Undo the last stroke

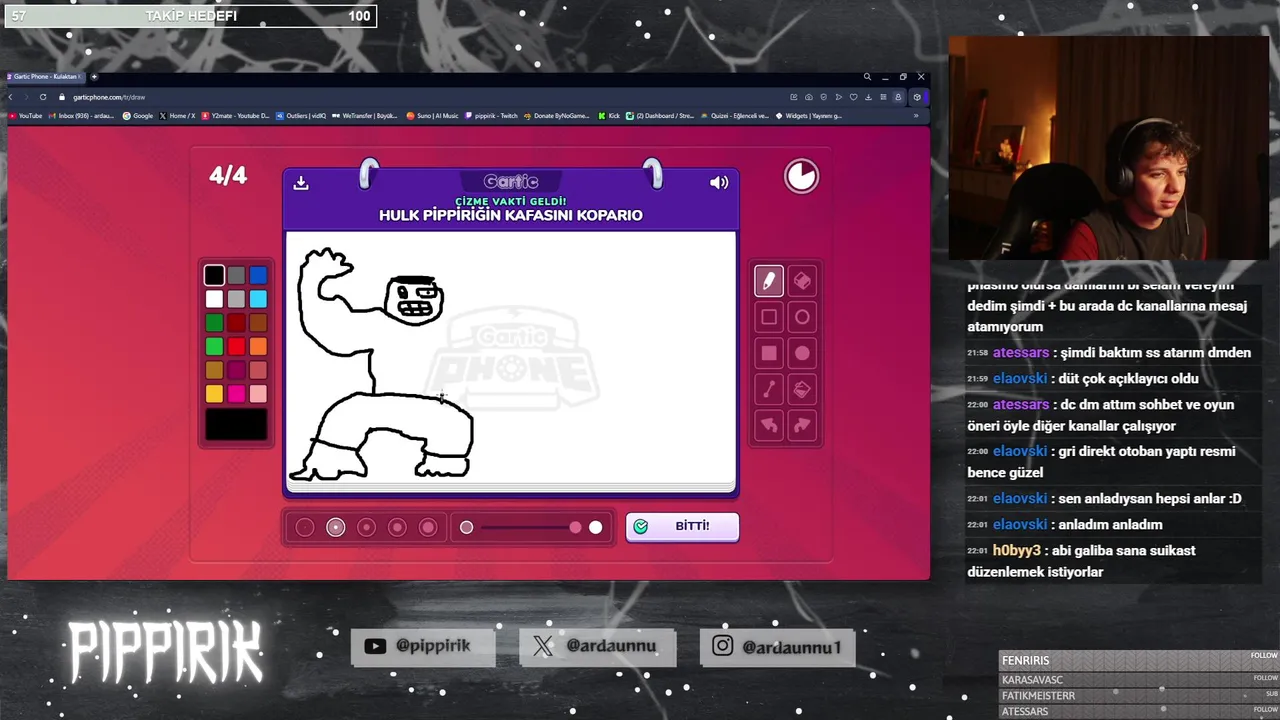pyautogui.click(x=768, y=425)
